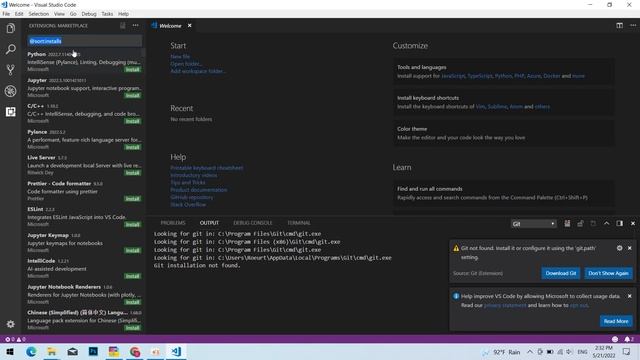
Task: Install Prettier - Code formatter extension
Action: 133,199
